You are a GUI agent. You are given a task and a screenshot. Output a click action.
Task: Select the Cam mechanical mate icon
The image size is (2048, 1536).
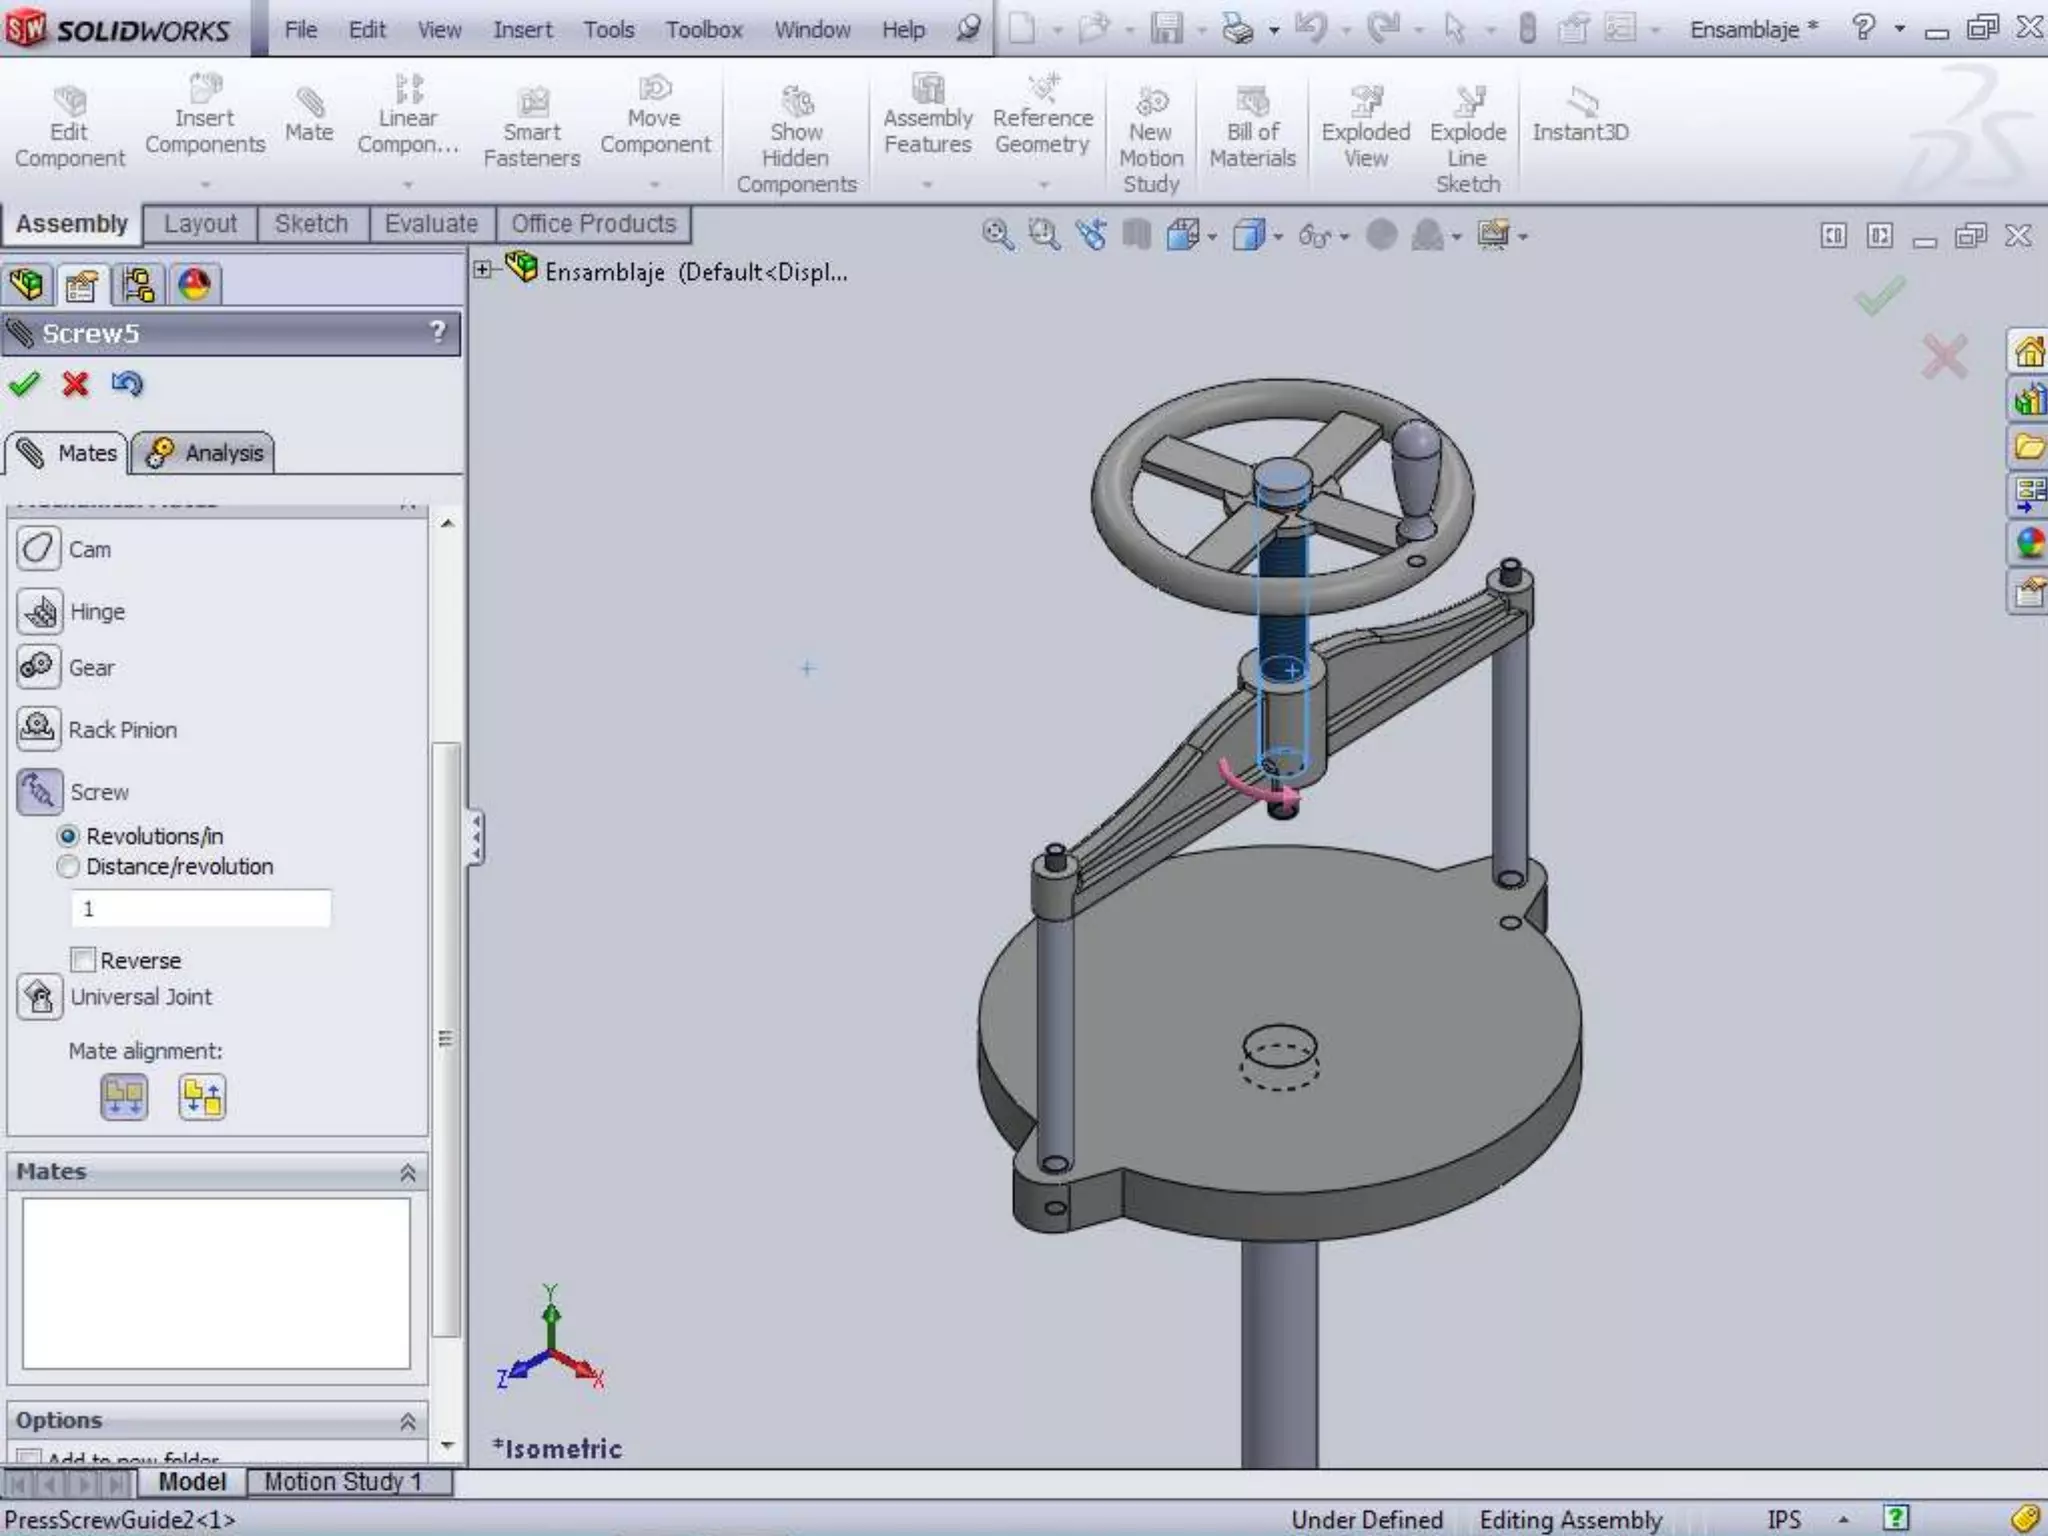[39, 549]
